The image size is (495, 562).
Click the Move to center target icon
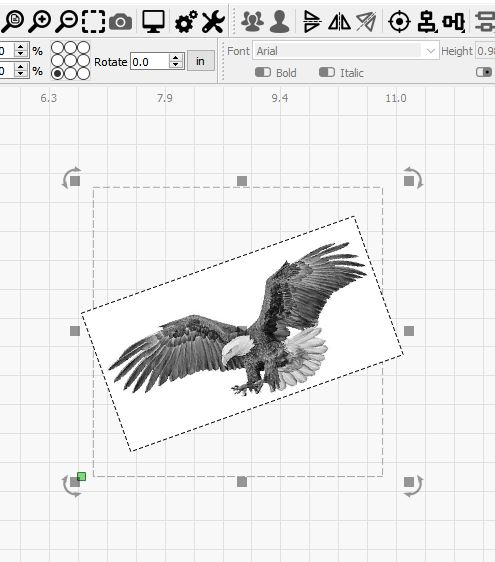click(x=399, y=22)
